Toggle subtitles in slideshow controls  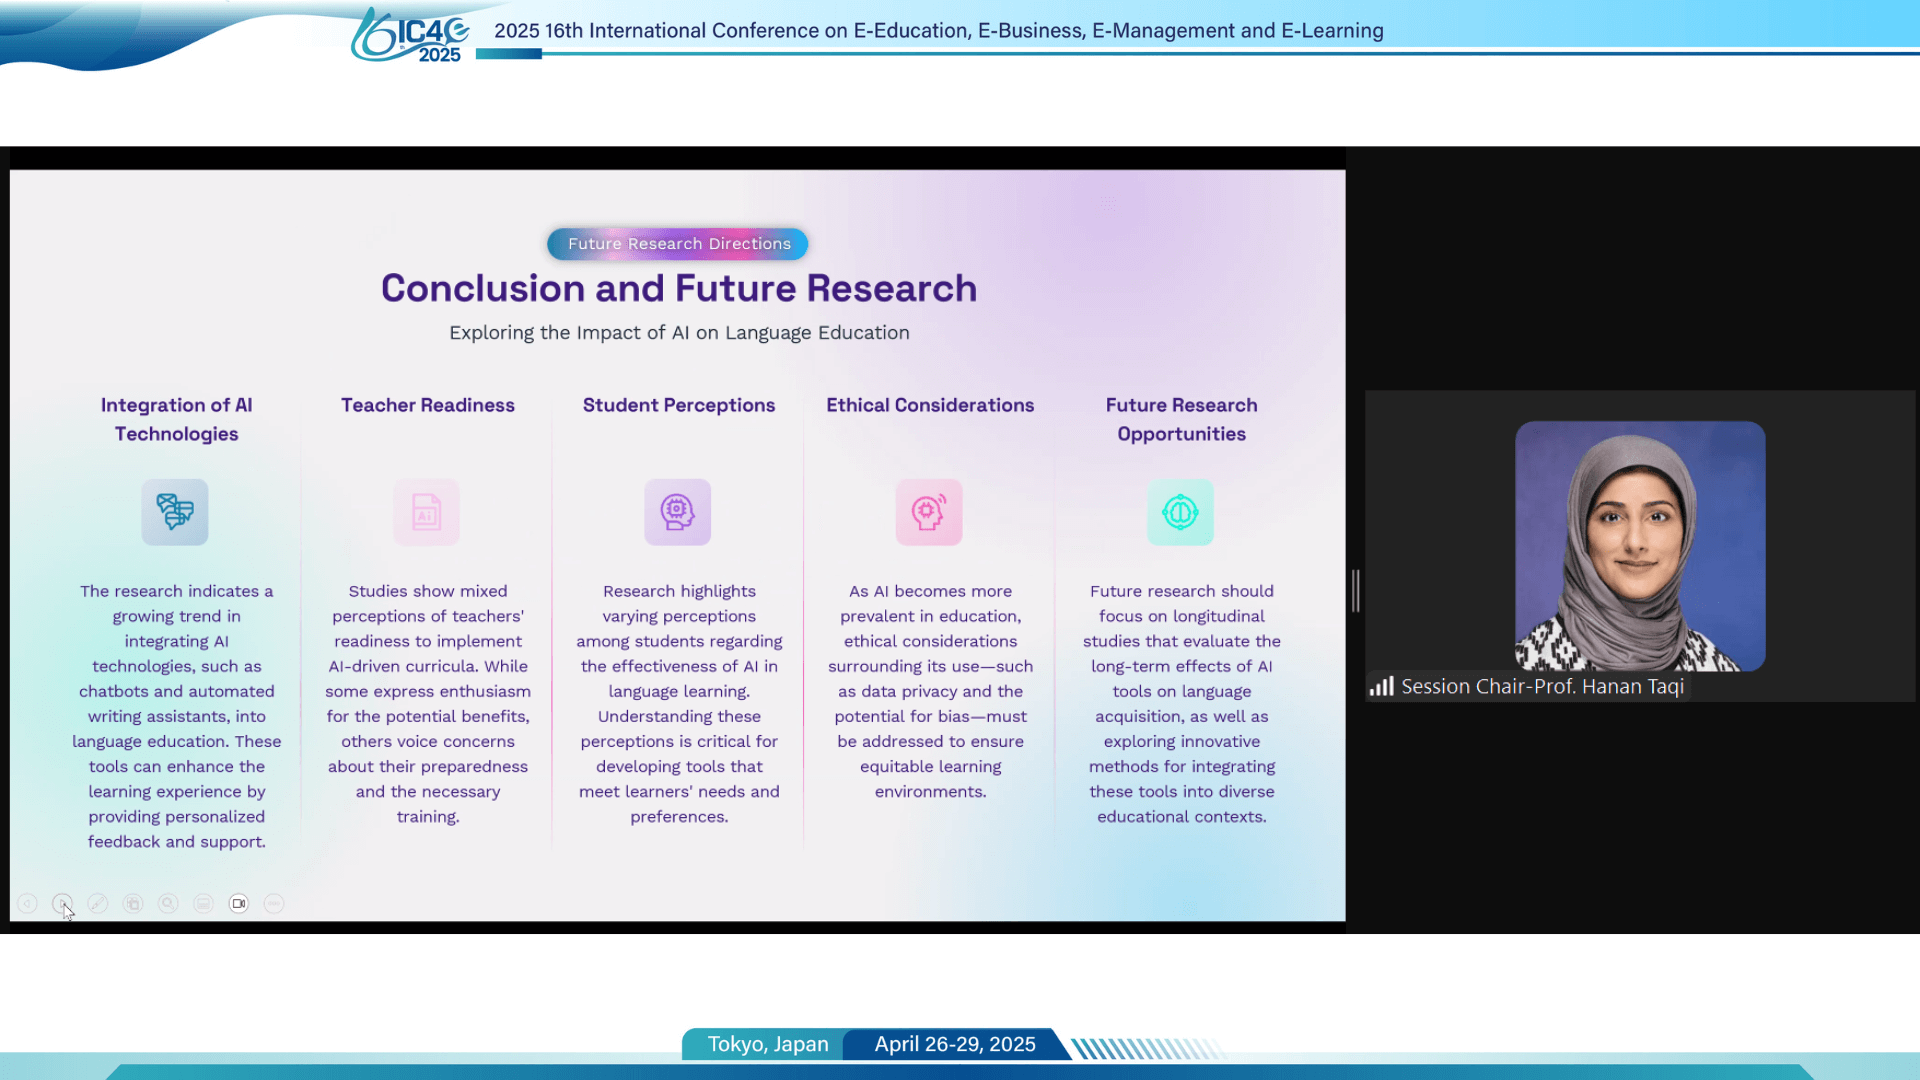(x=203, y=904)
